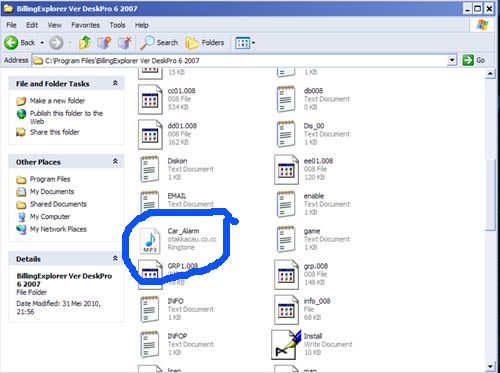Select the grp.008 file icon

(286, 274)
